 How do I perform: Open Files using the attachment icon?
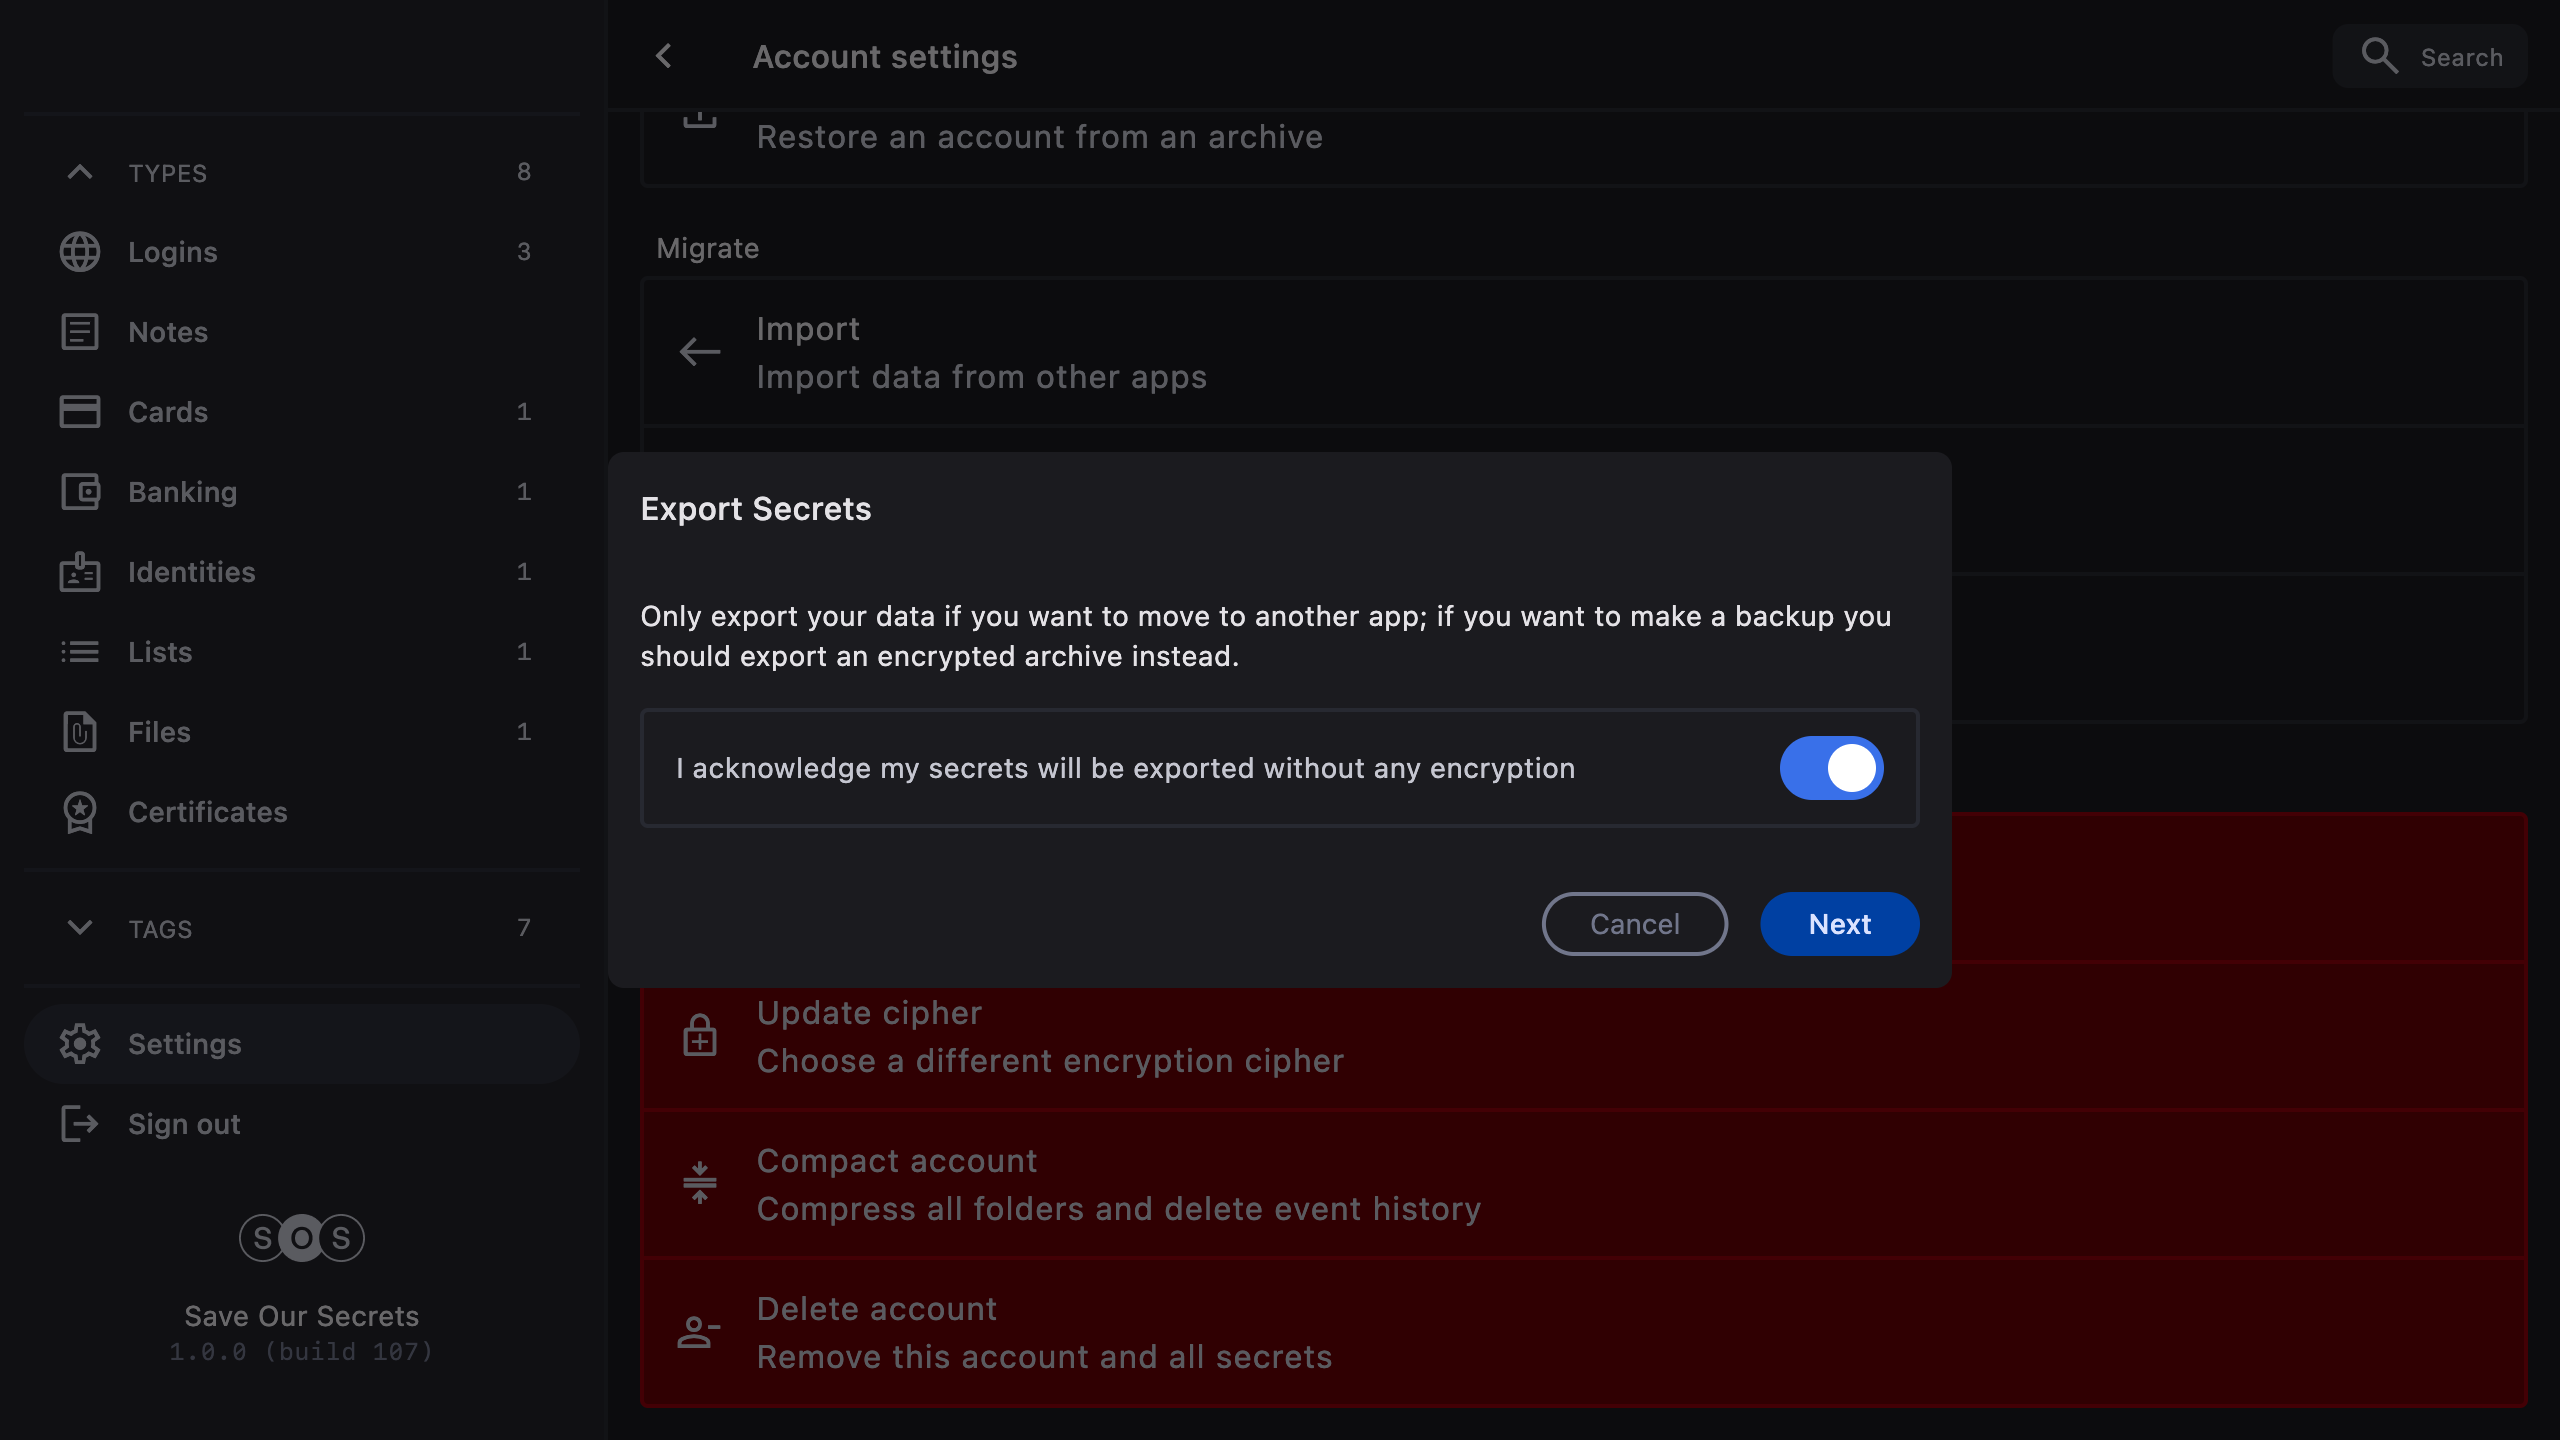[80, 732]
